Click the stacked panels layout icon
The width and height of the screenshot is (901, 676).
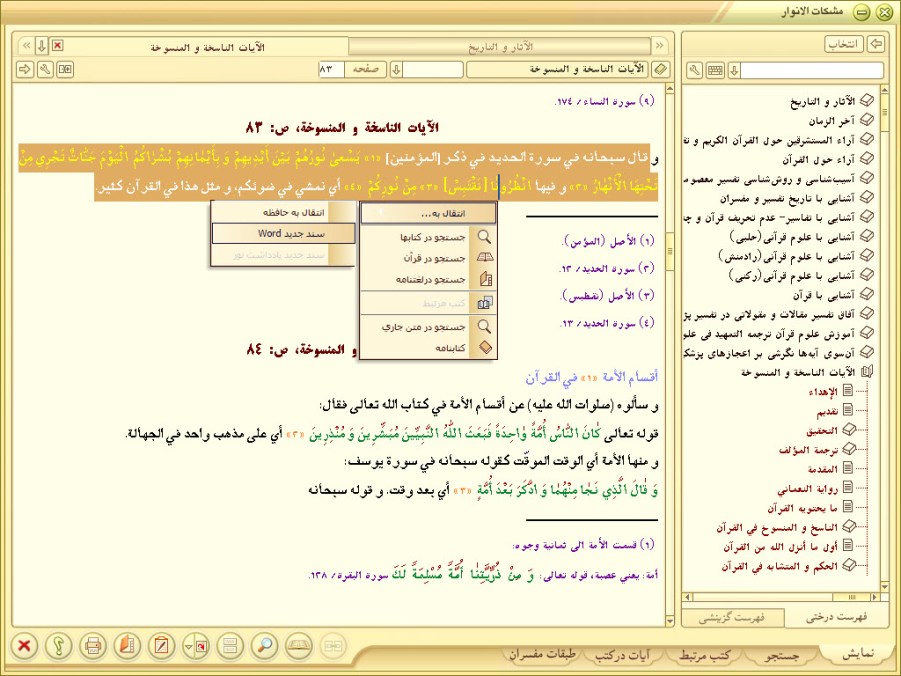[230, 646]
